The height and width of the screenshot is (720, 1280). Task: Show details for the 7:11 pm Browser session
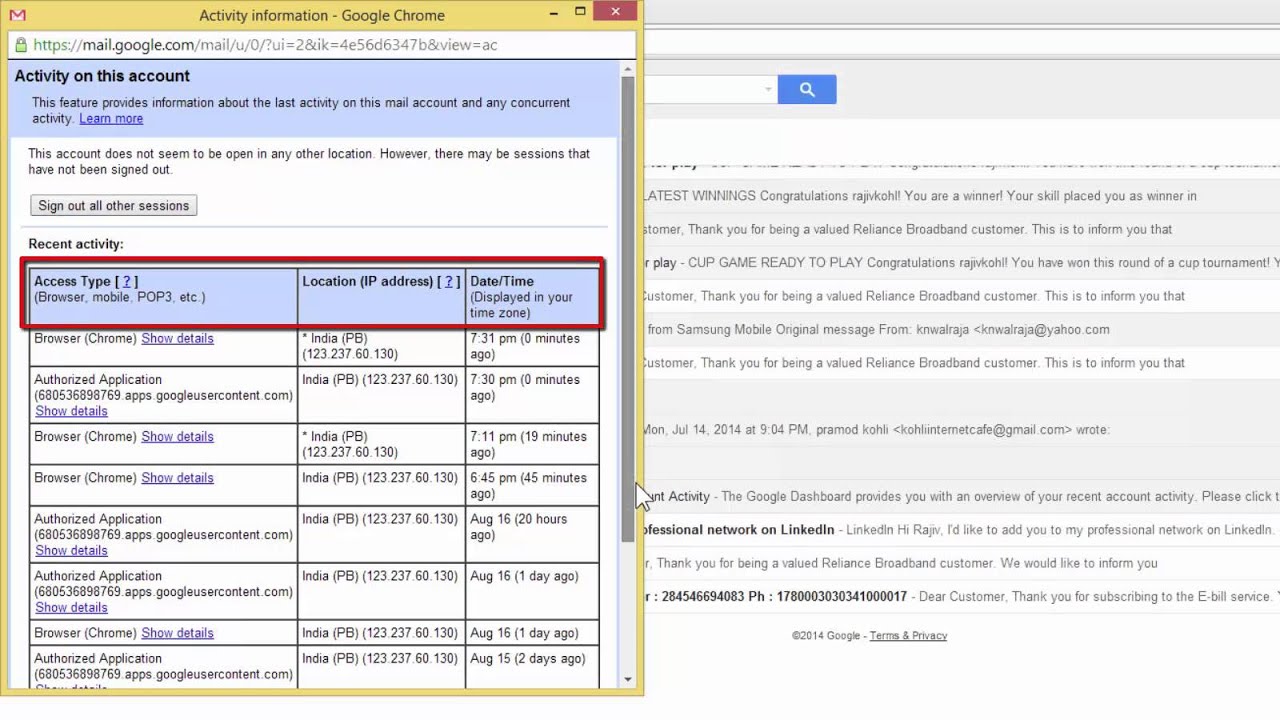177,436
